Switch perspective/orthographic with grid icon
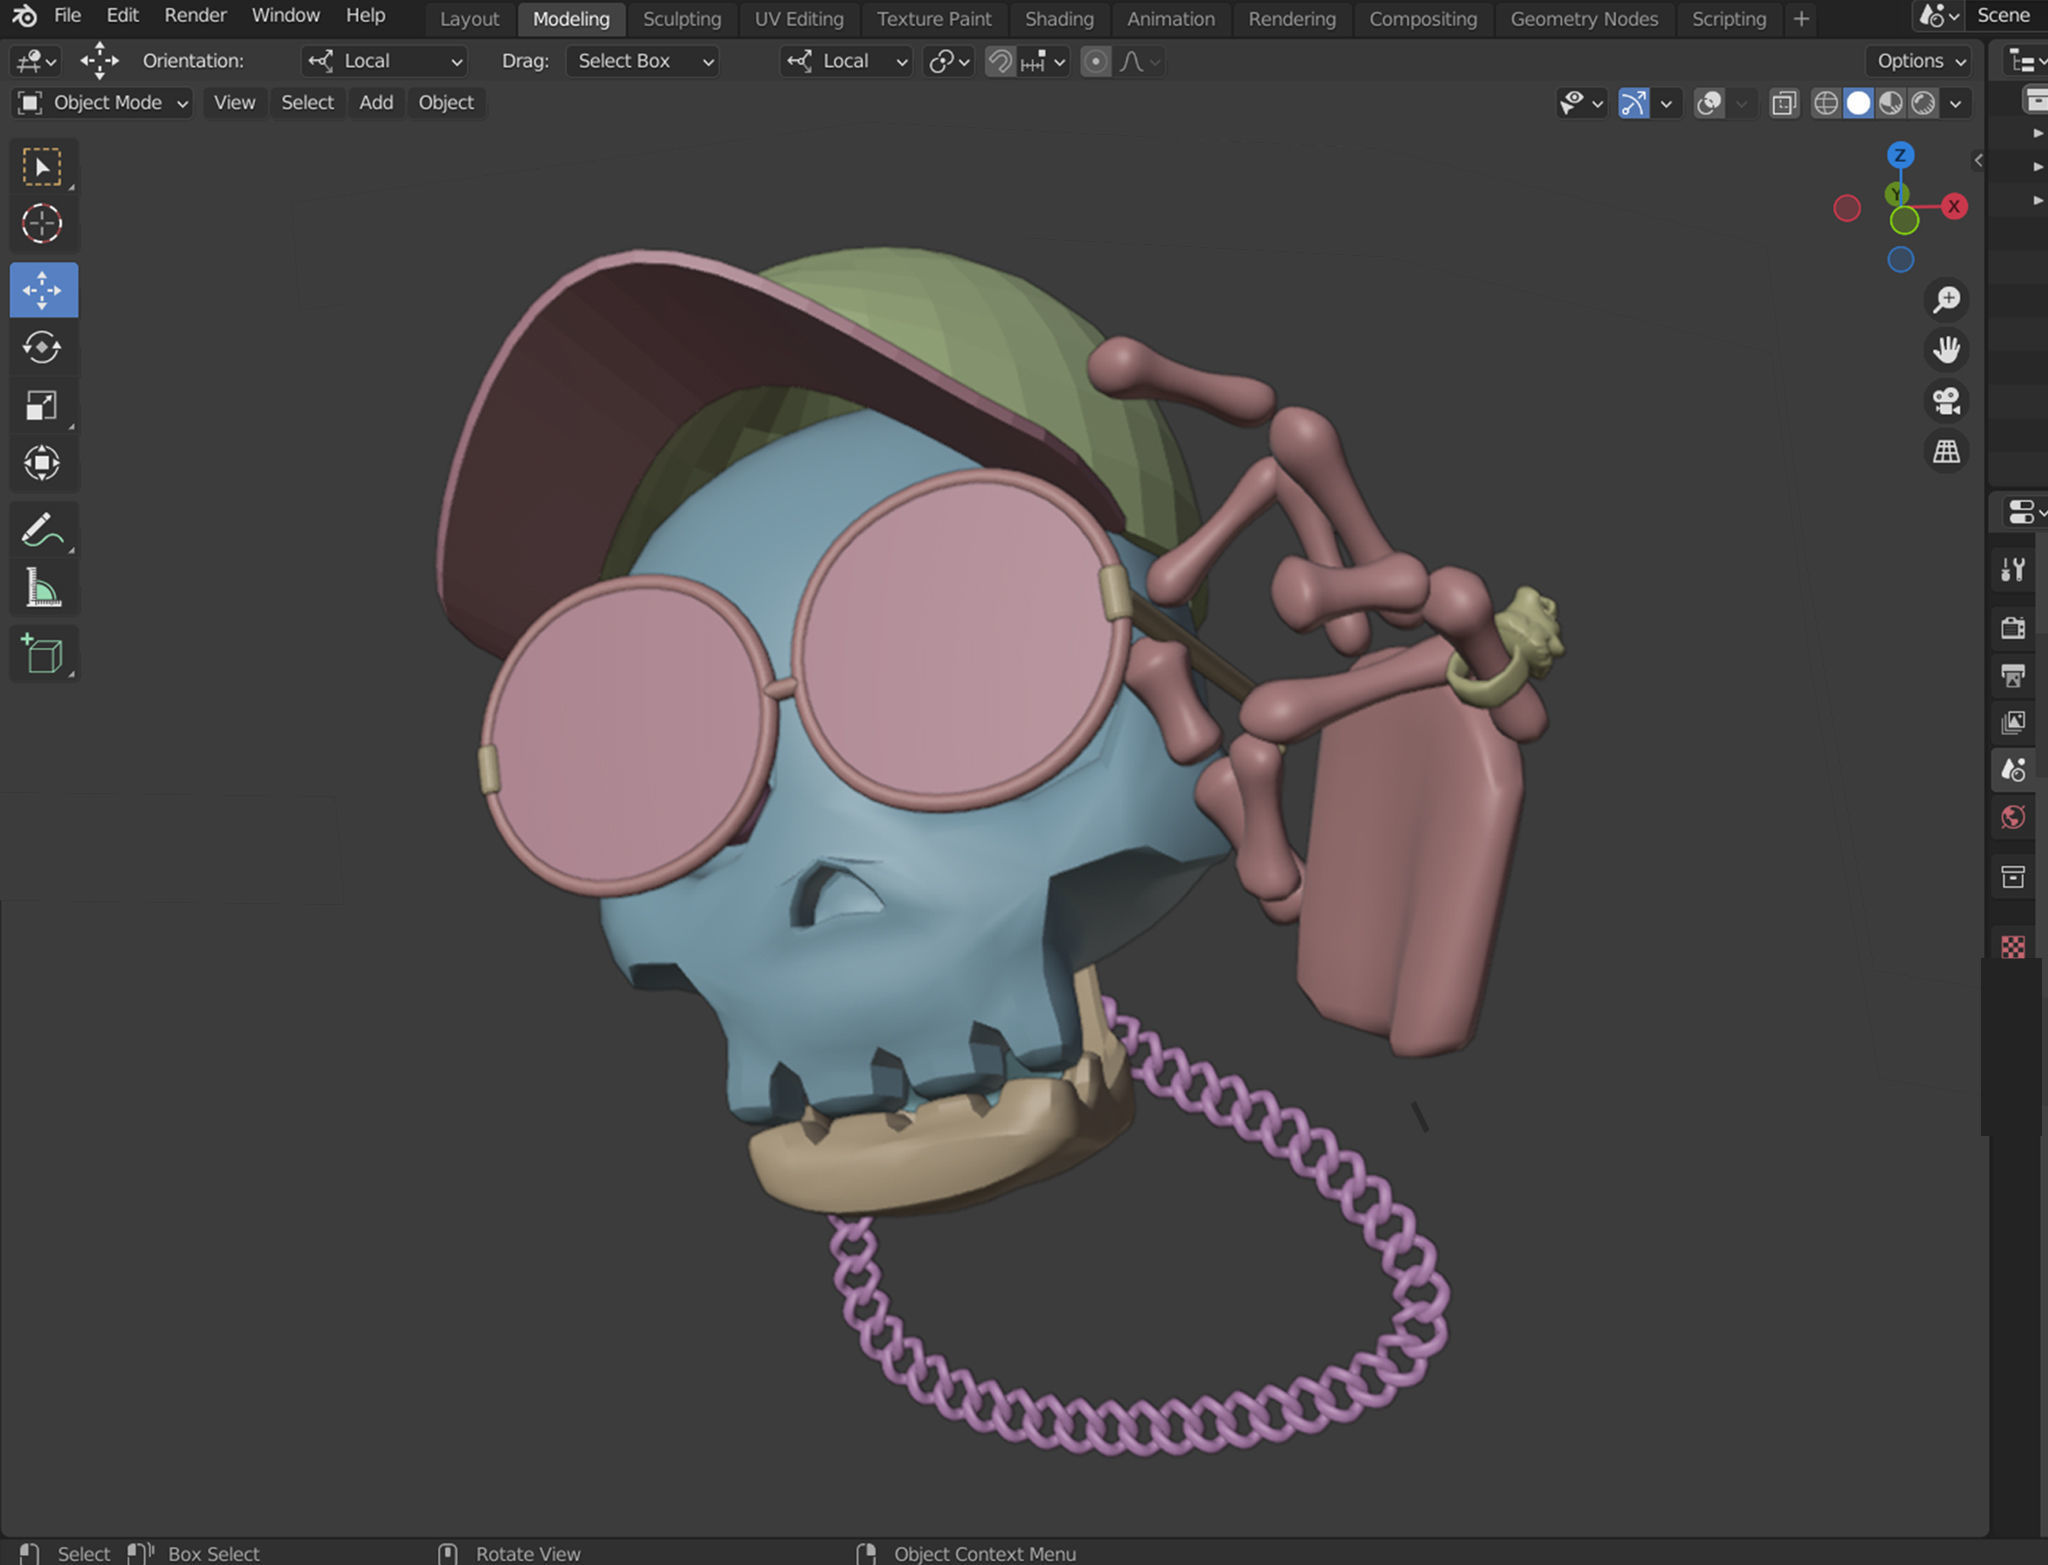This screenshot has width=2048, height=1565. (1946, 452)
